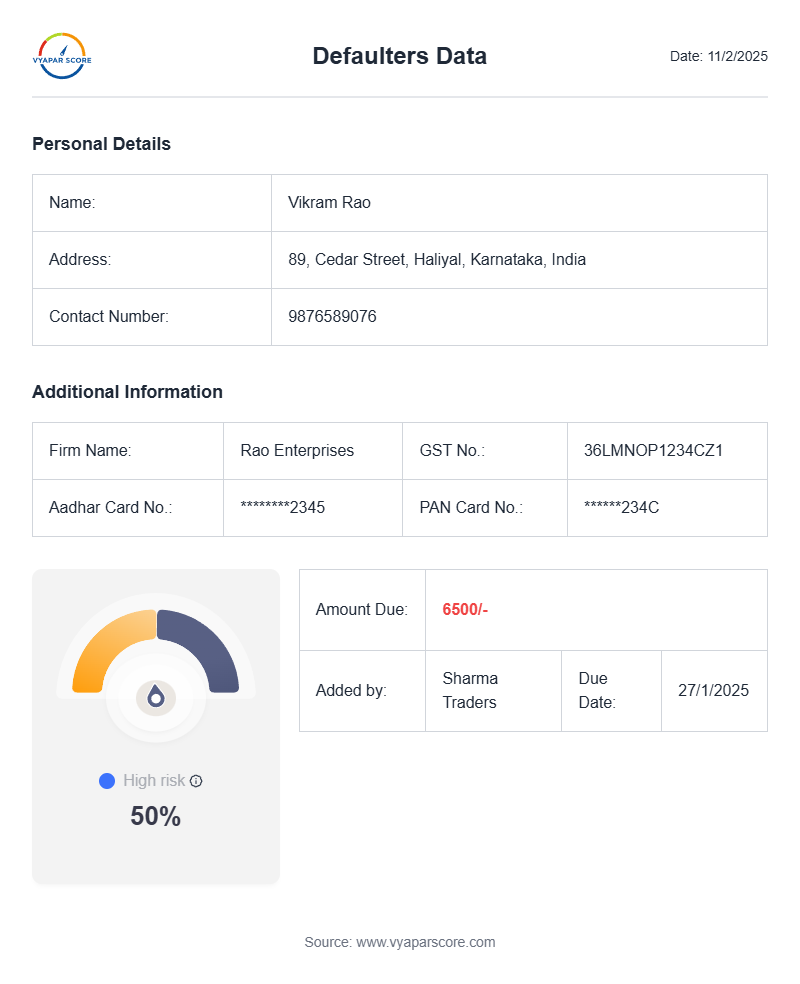This screenshot has width=800, height=984.
Task: Select the GST number 36LMNOP1234CZ1
Action: [x=653, y=451]
